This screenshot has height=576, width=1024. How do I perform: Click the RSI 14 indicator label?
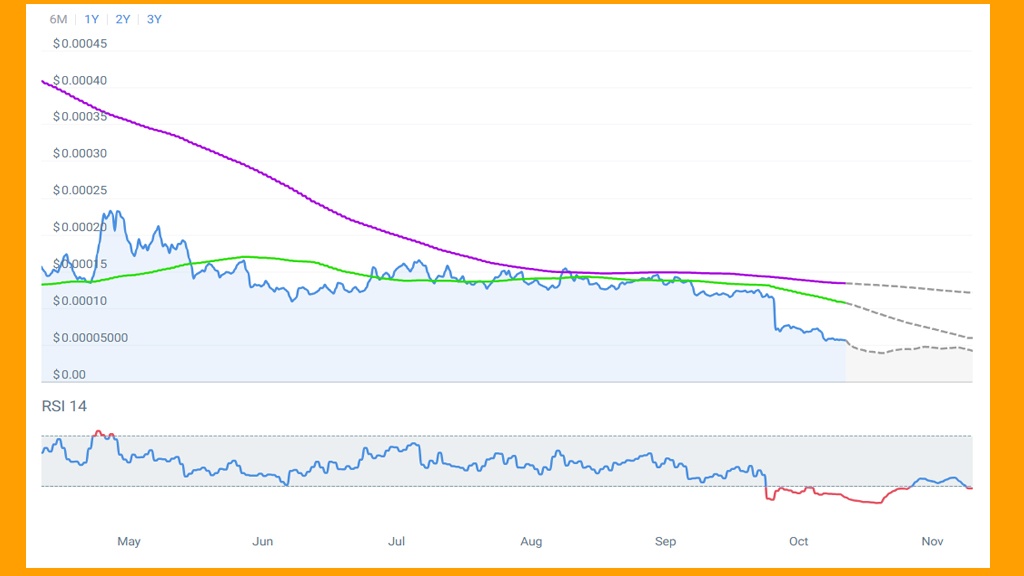[x=64, y=406]
